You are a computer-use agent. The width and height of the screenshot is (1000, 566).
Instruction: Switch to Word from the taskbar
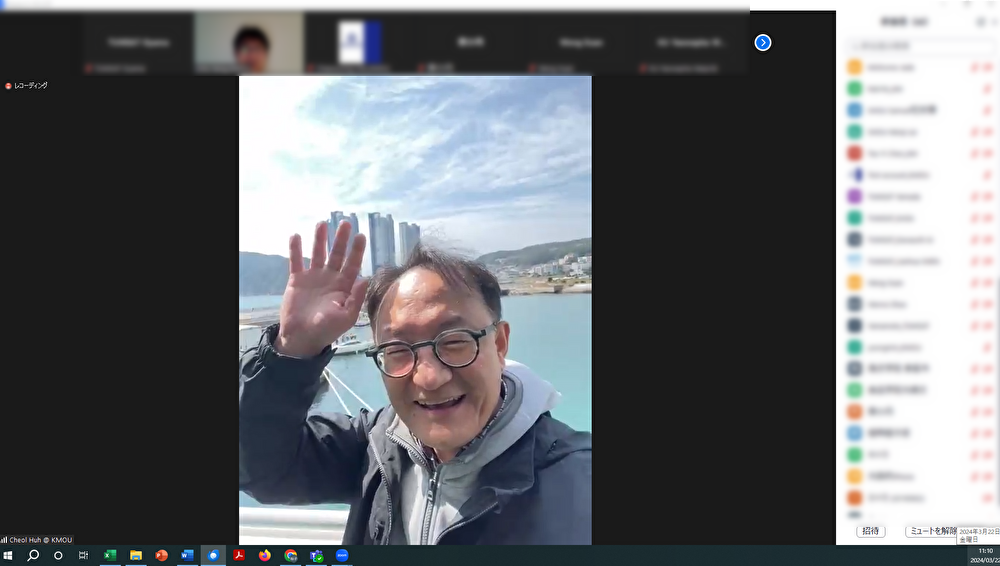click(187, 555)
